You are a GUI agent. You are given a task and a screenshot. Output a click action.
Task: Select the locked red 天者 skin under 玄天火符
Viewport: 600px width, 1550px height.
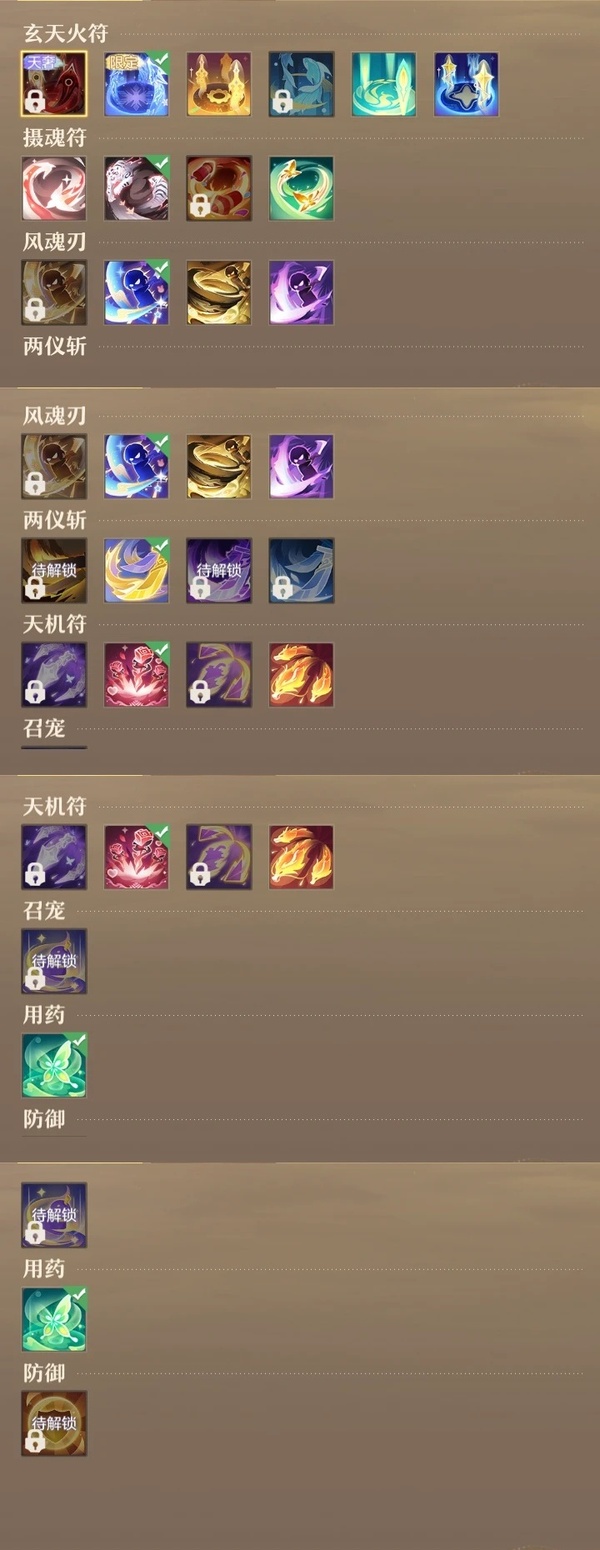[54, 85]
